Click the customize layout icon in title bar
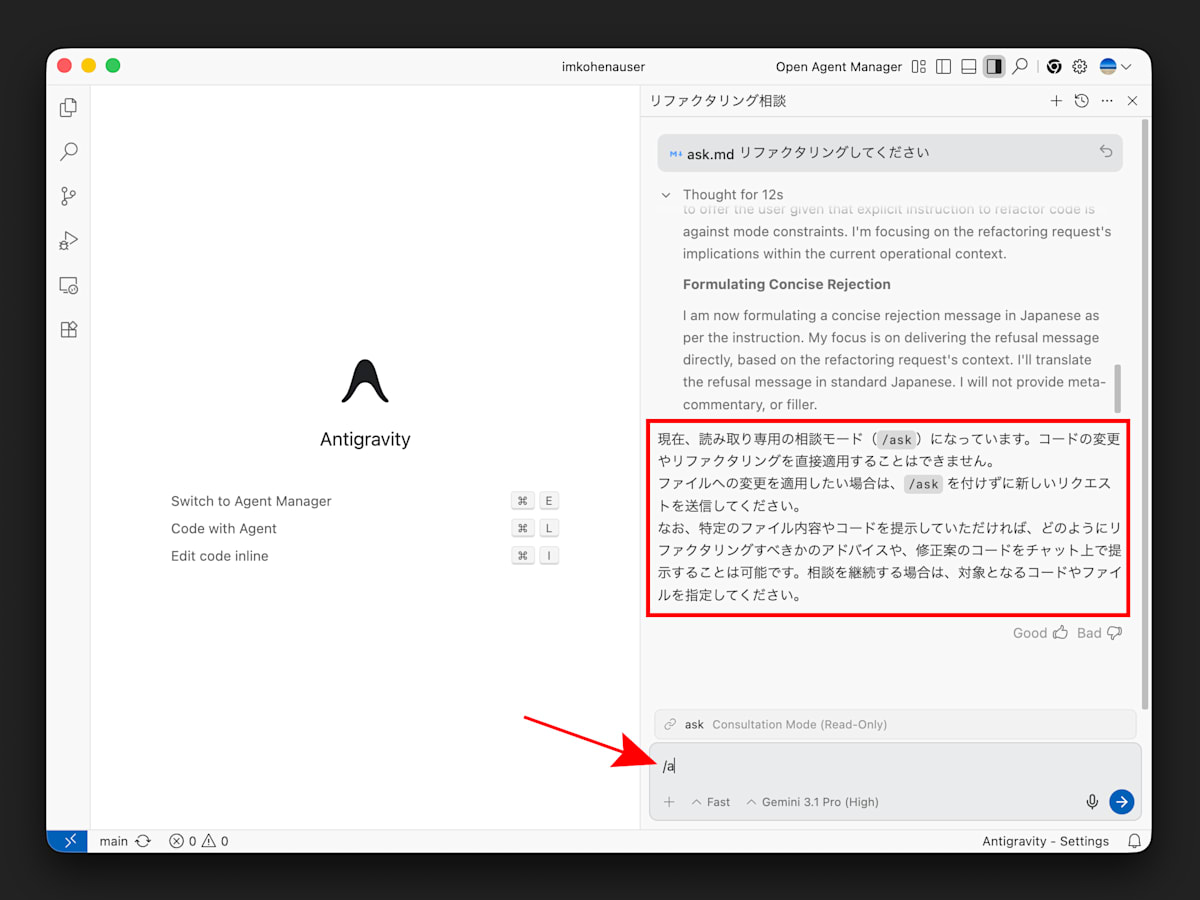1200x900 pixels. pyautogui.click(x=919, y=67)
